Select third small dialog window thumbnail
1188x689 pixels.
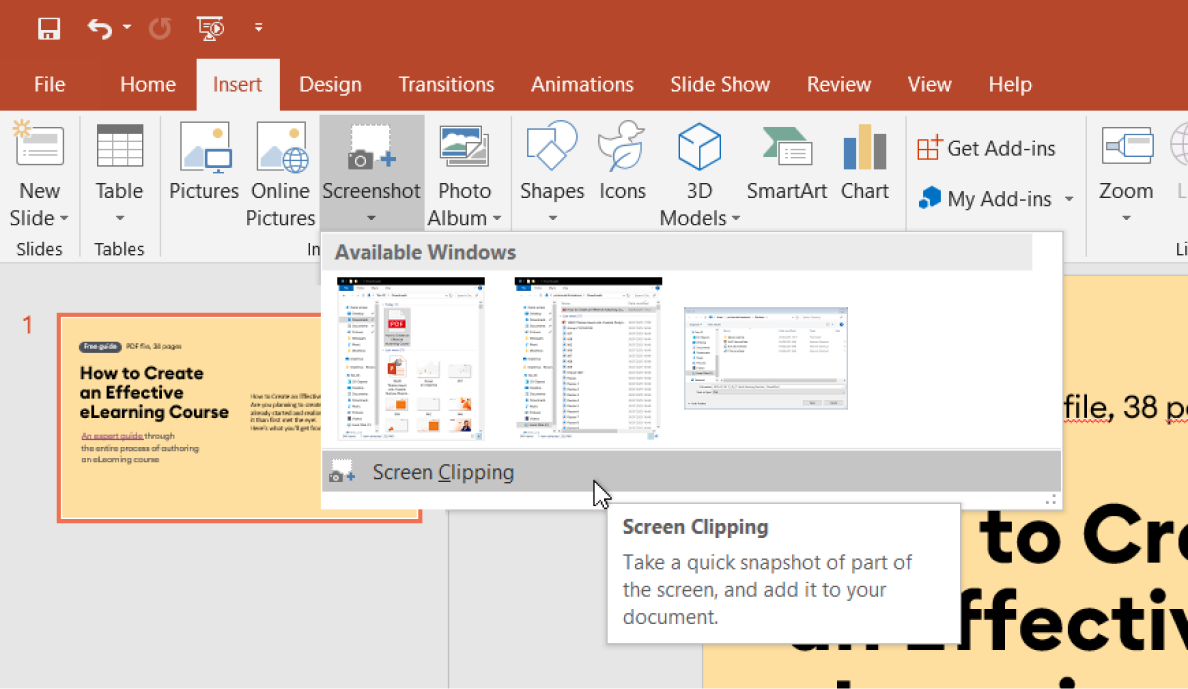coord(765,359)
